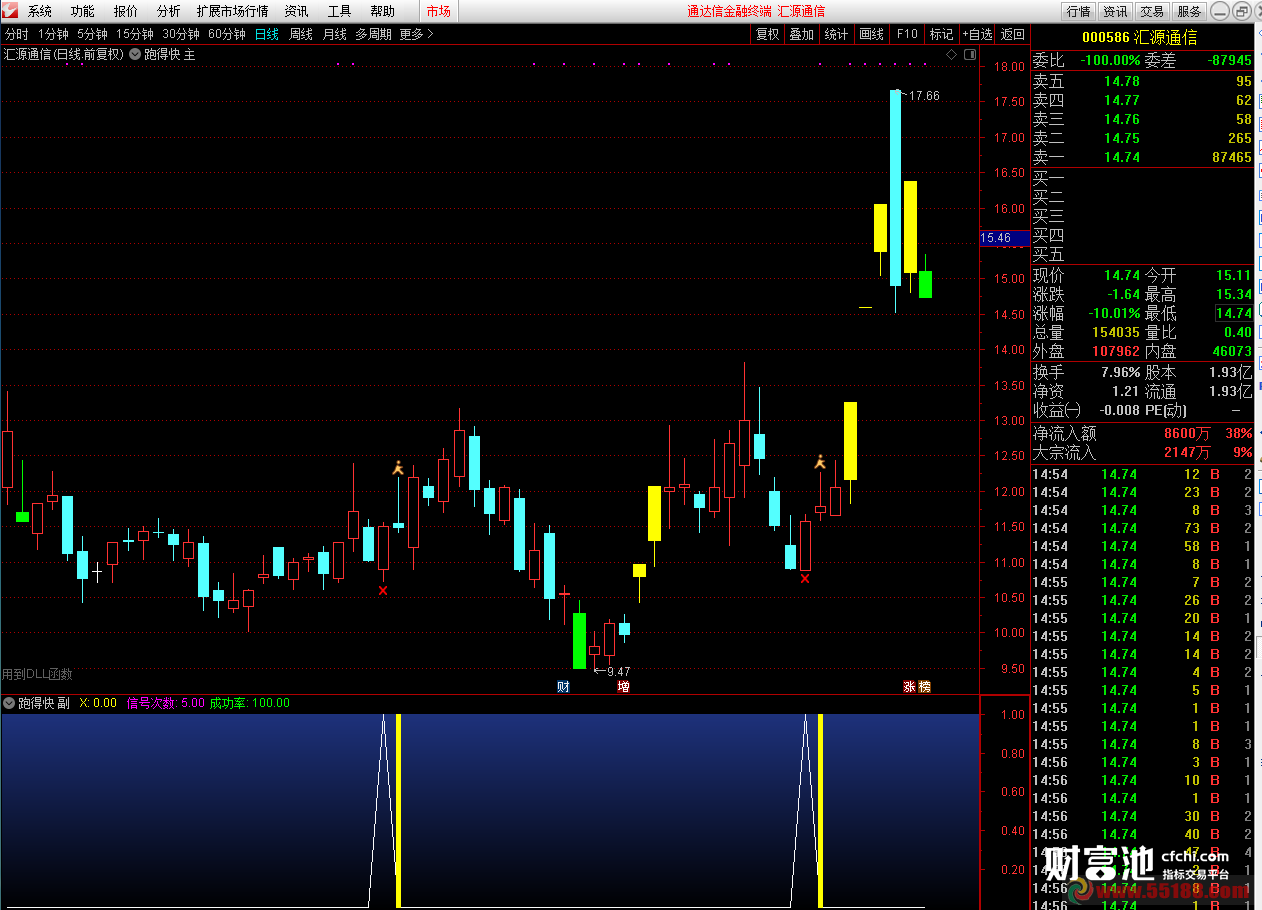Image resolution: width=1262 pixels, height=910 pixels.
Task: Select the 15分钟 period
Action: 135,34
